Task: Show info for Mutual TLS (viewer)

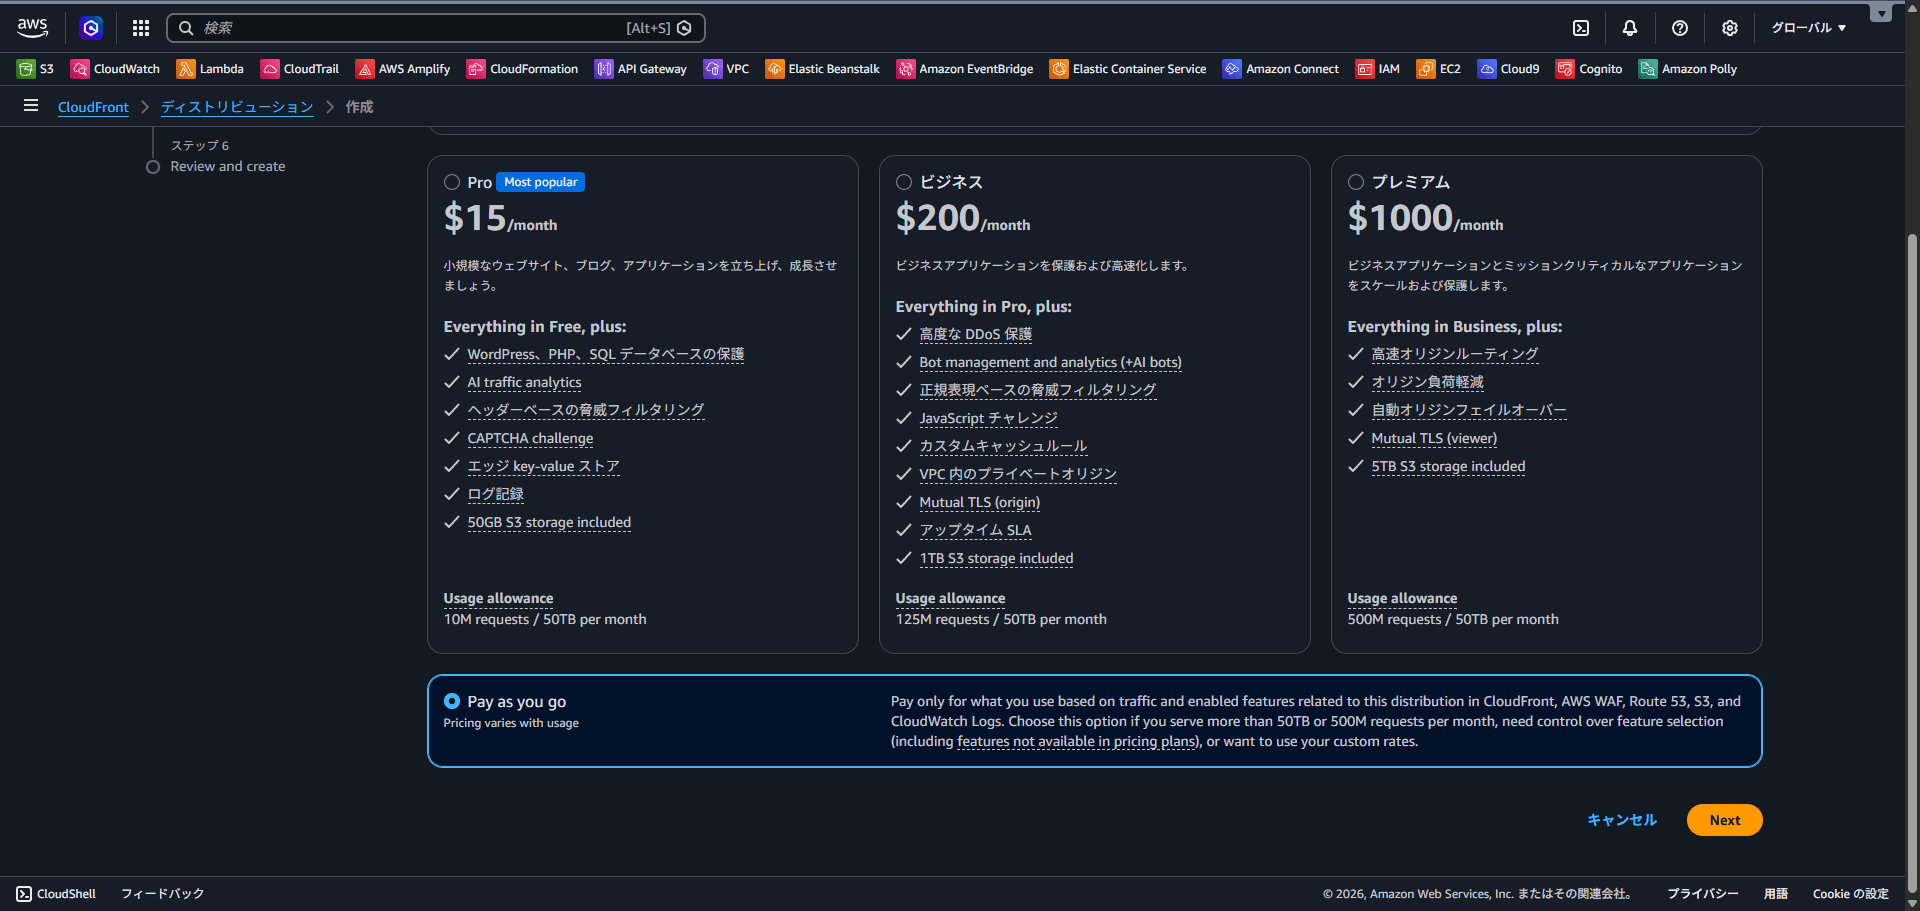Action: (x=1434, y=438)
